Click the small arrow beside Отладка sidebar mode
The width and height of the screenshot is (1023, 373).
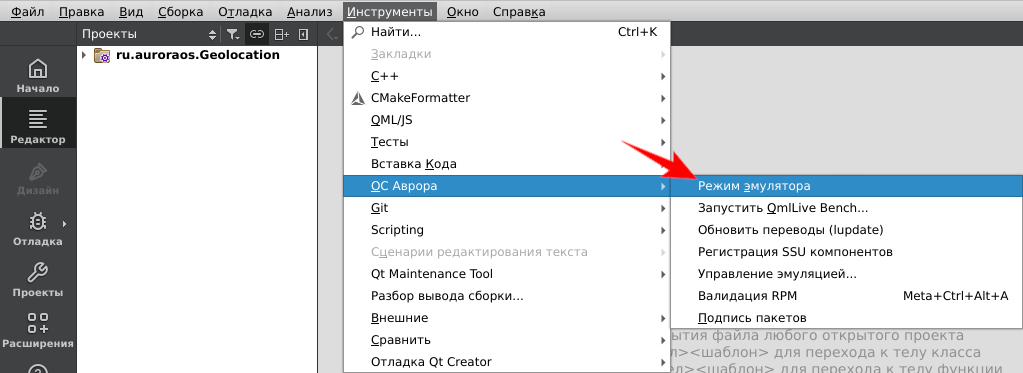(65, 224)
